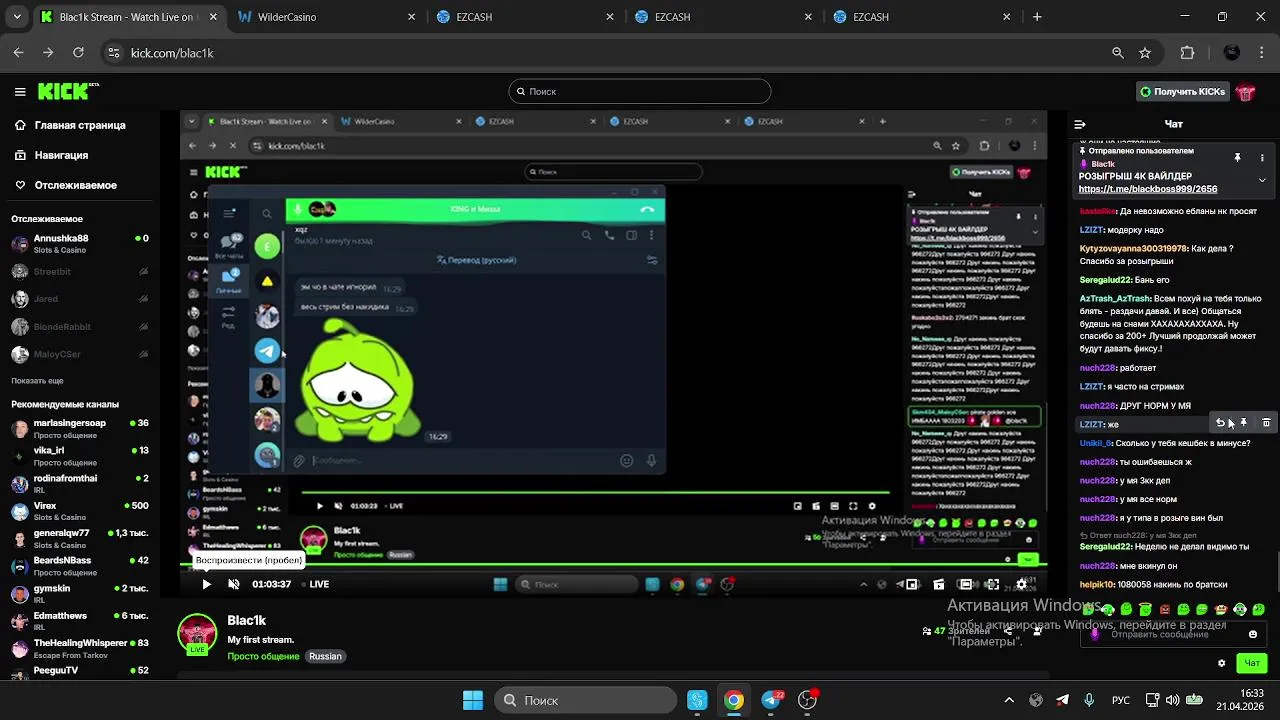
Task: Click Получить KICKs button
Action: 1183,92
